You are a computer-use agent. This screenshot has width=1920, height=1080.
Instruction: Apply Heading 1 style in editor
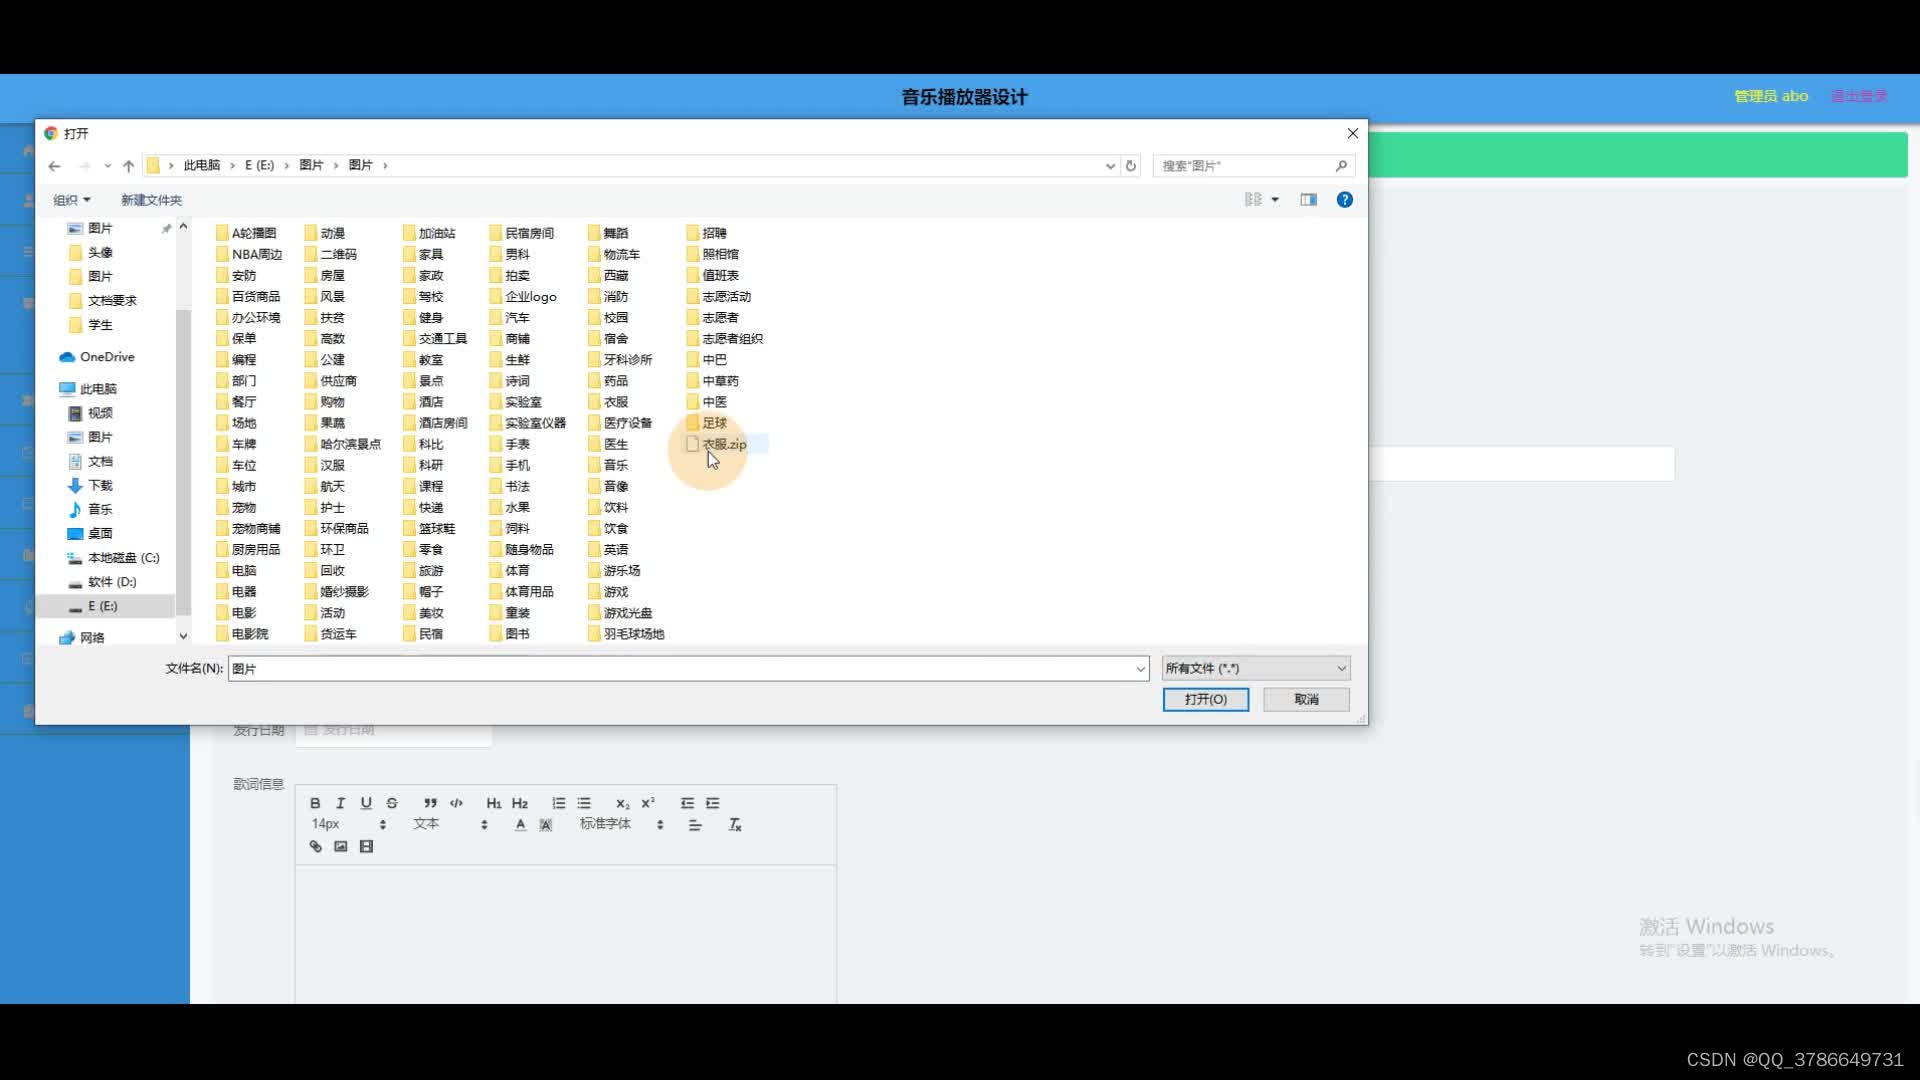click(494, 803)
